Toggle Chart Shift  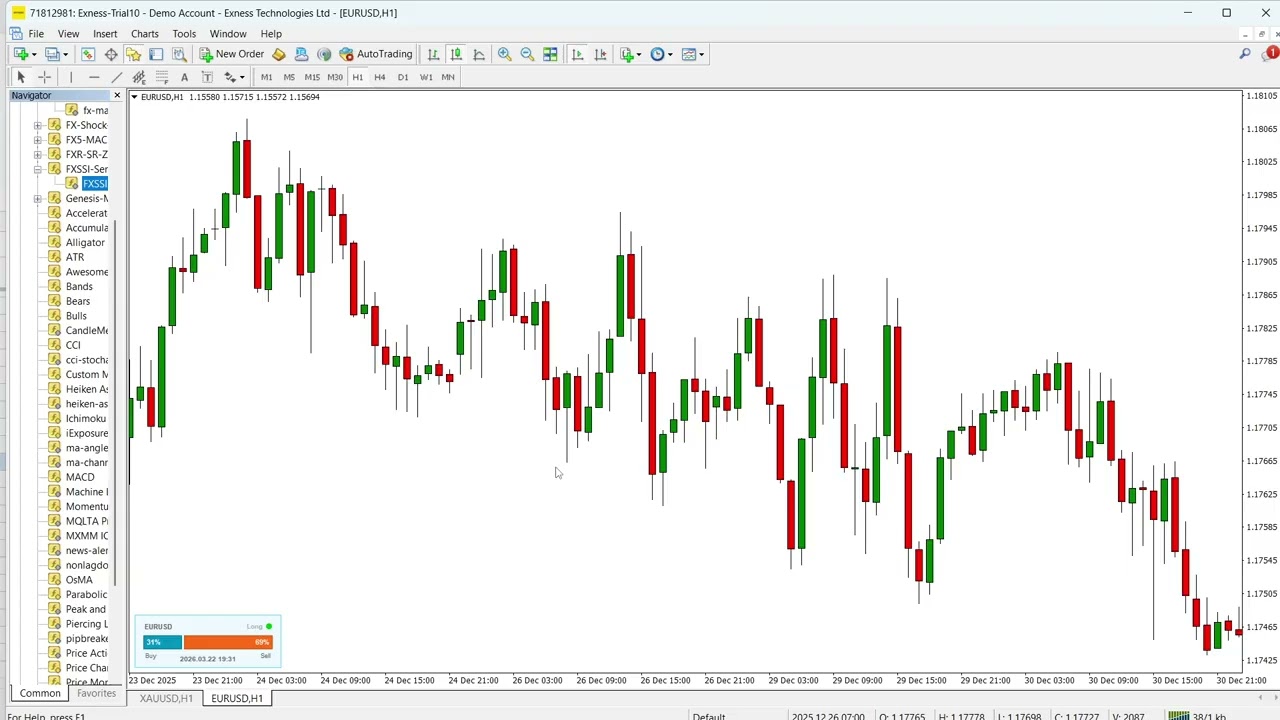coord(600,54)
